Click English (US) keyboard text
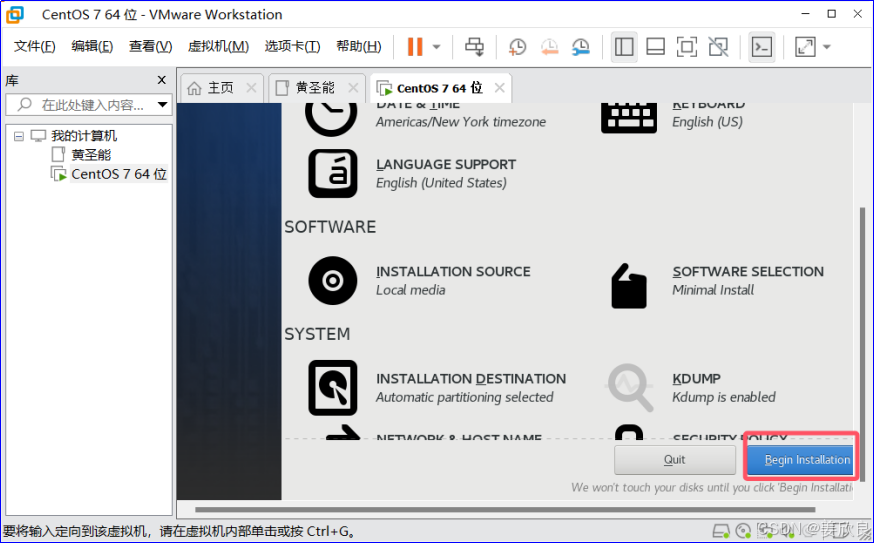The height and width of the screenshot is (544, 875). click(x=707, y=122)
